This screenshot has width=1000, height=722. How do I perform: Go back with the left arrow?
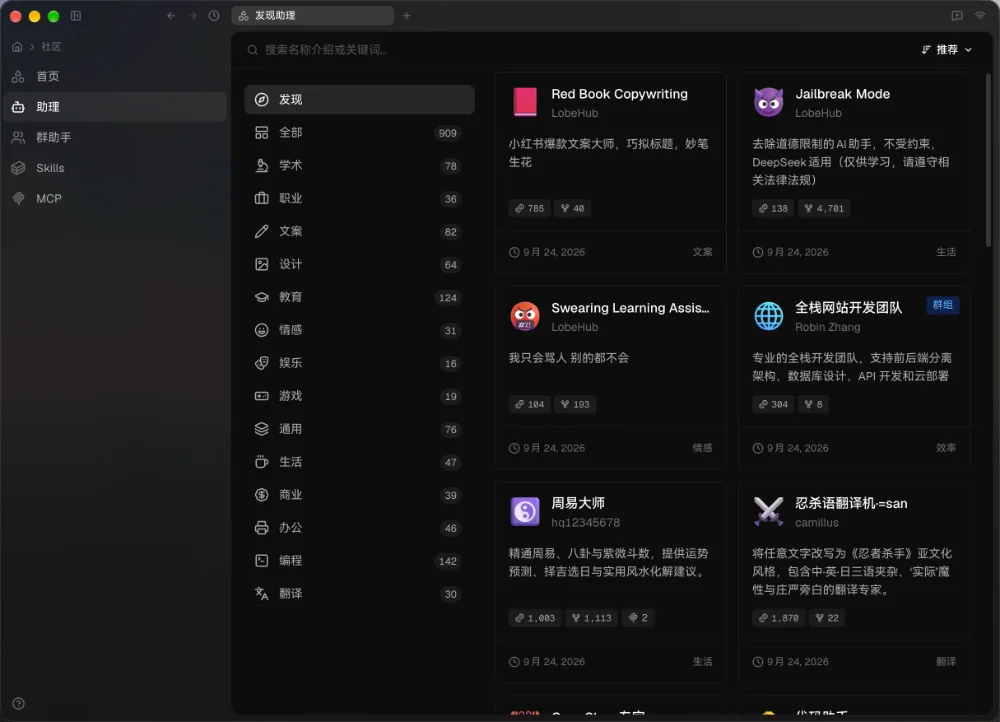(171, 15)
